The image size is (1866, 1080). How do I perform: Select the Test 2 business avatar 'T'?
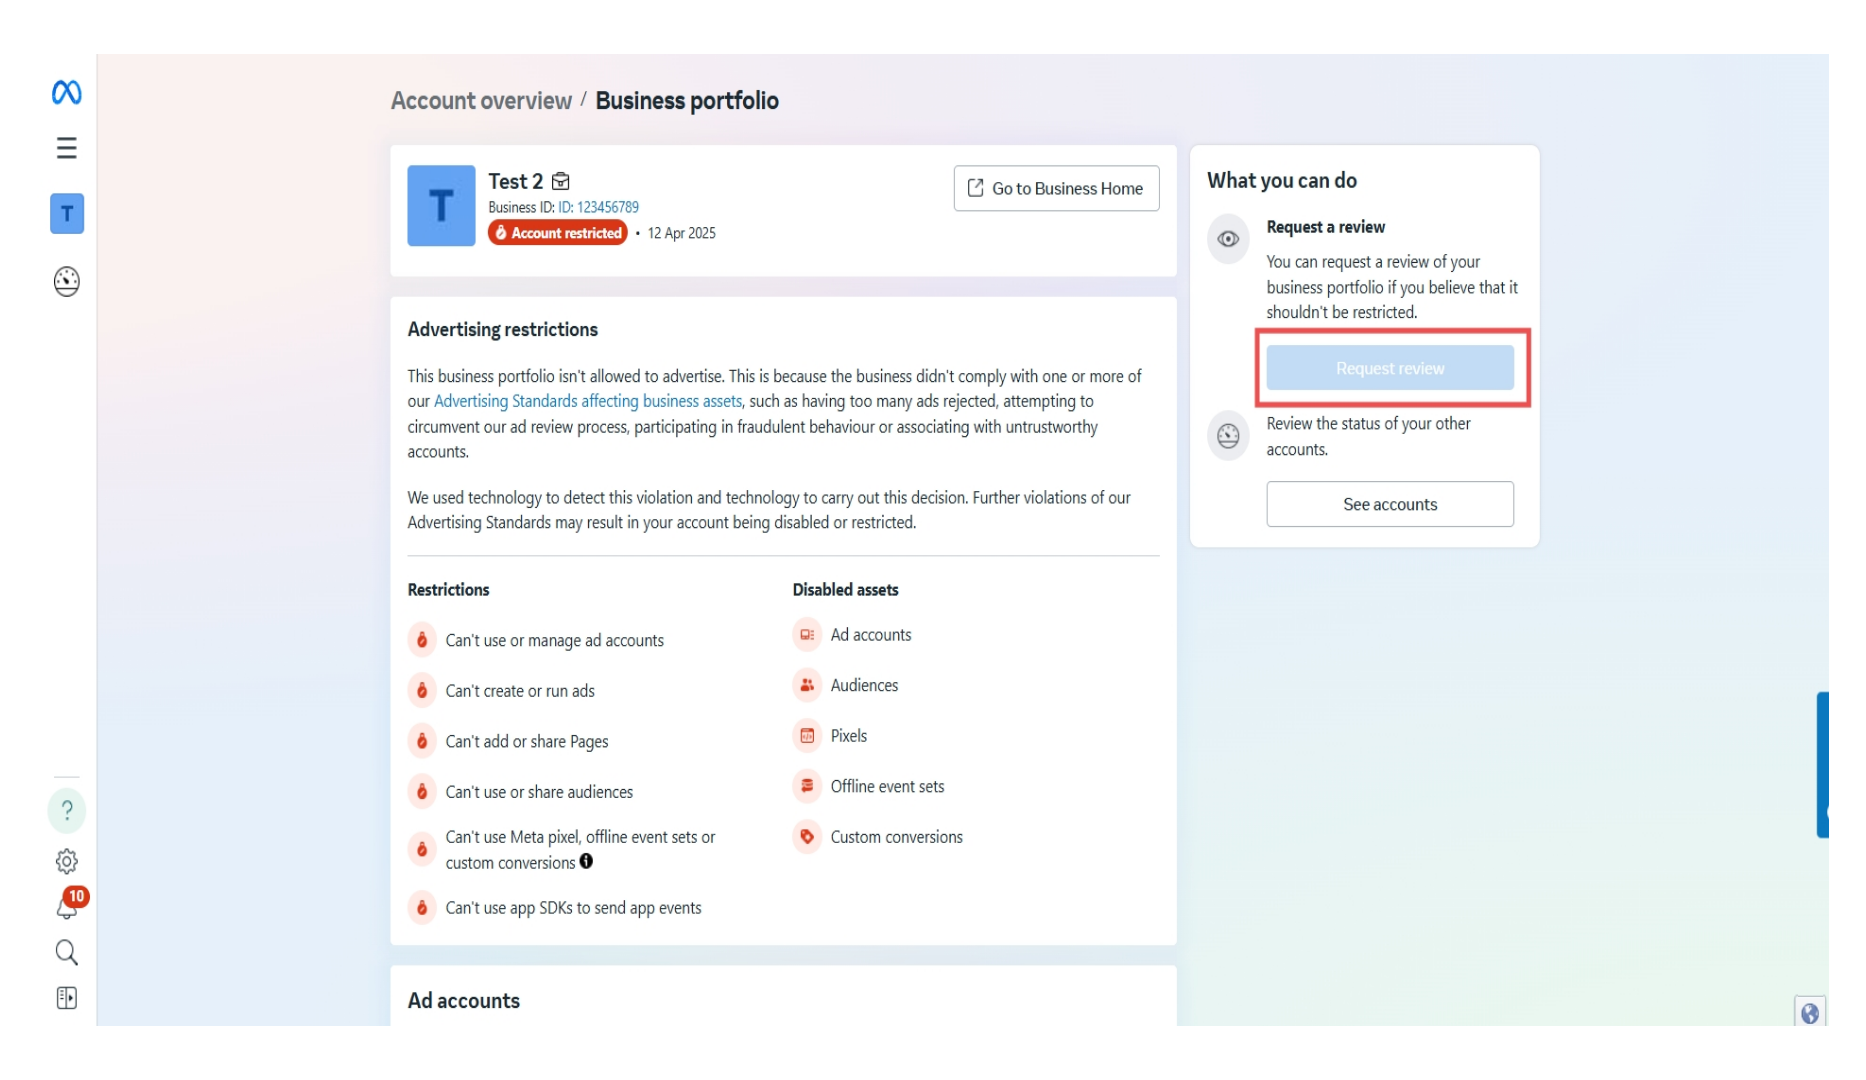pyautogui.click(x=441, y=205)
